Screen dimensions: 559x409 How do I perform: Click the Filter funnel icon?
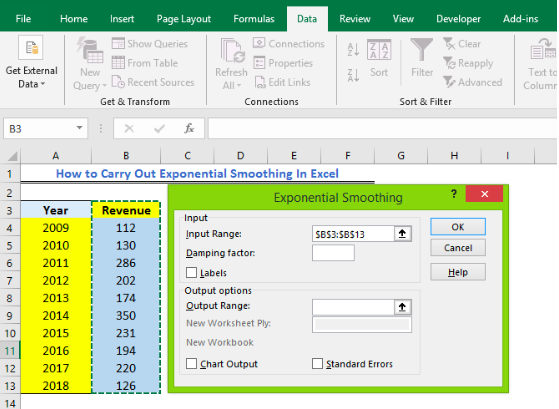tap(421, 50)
